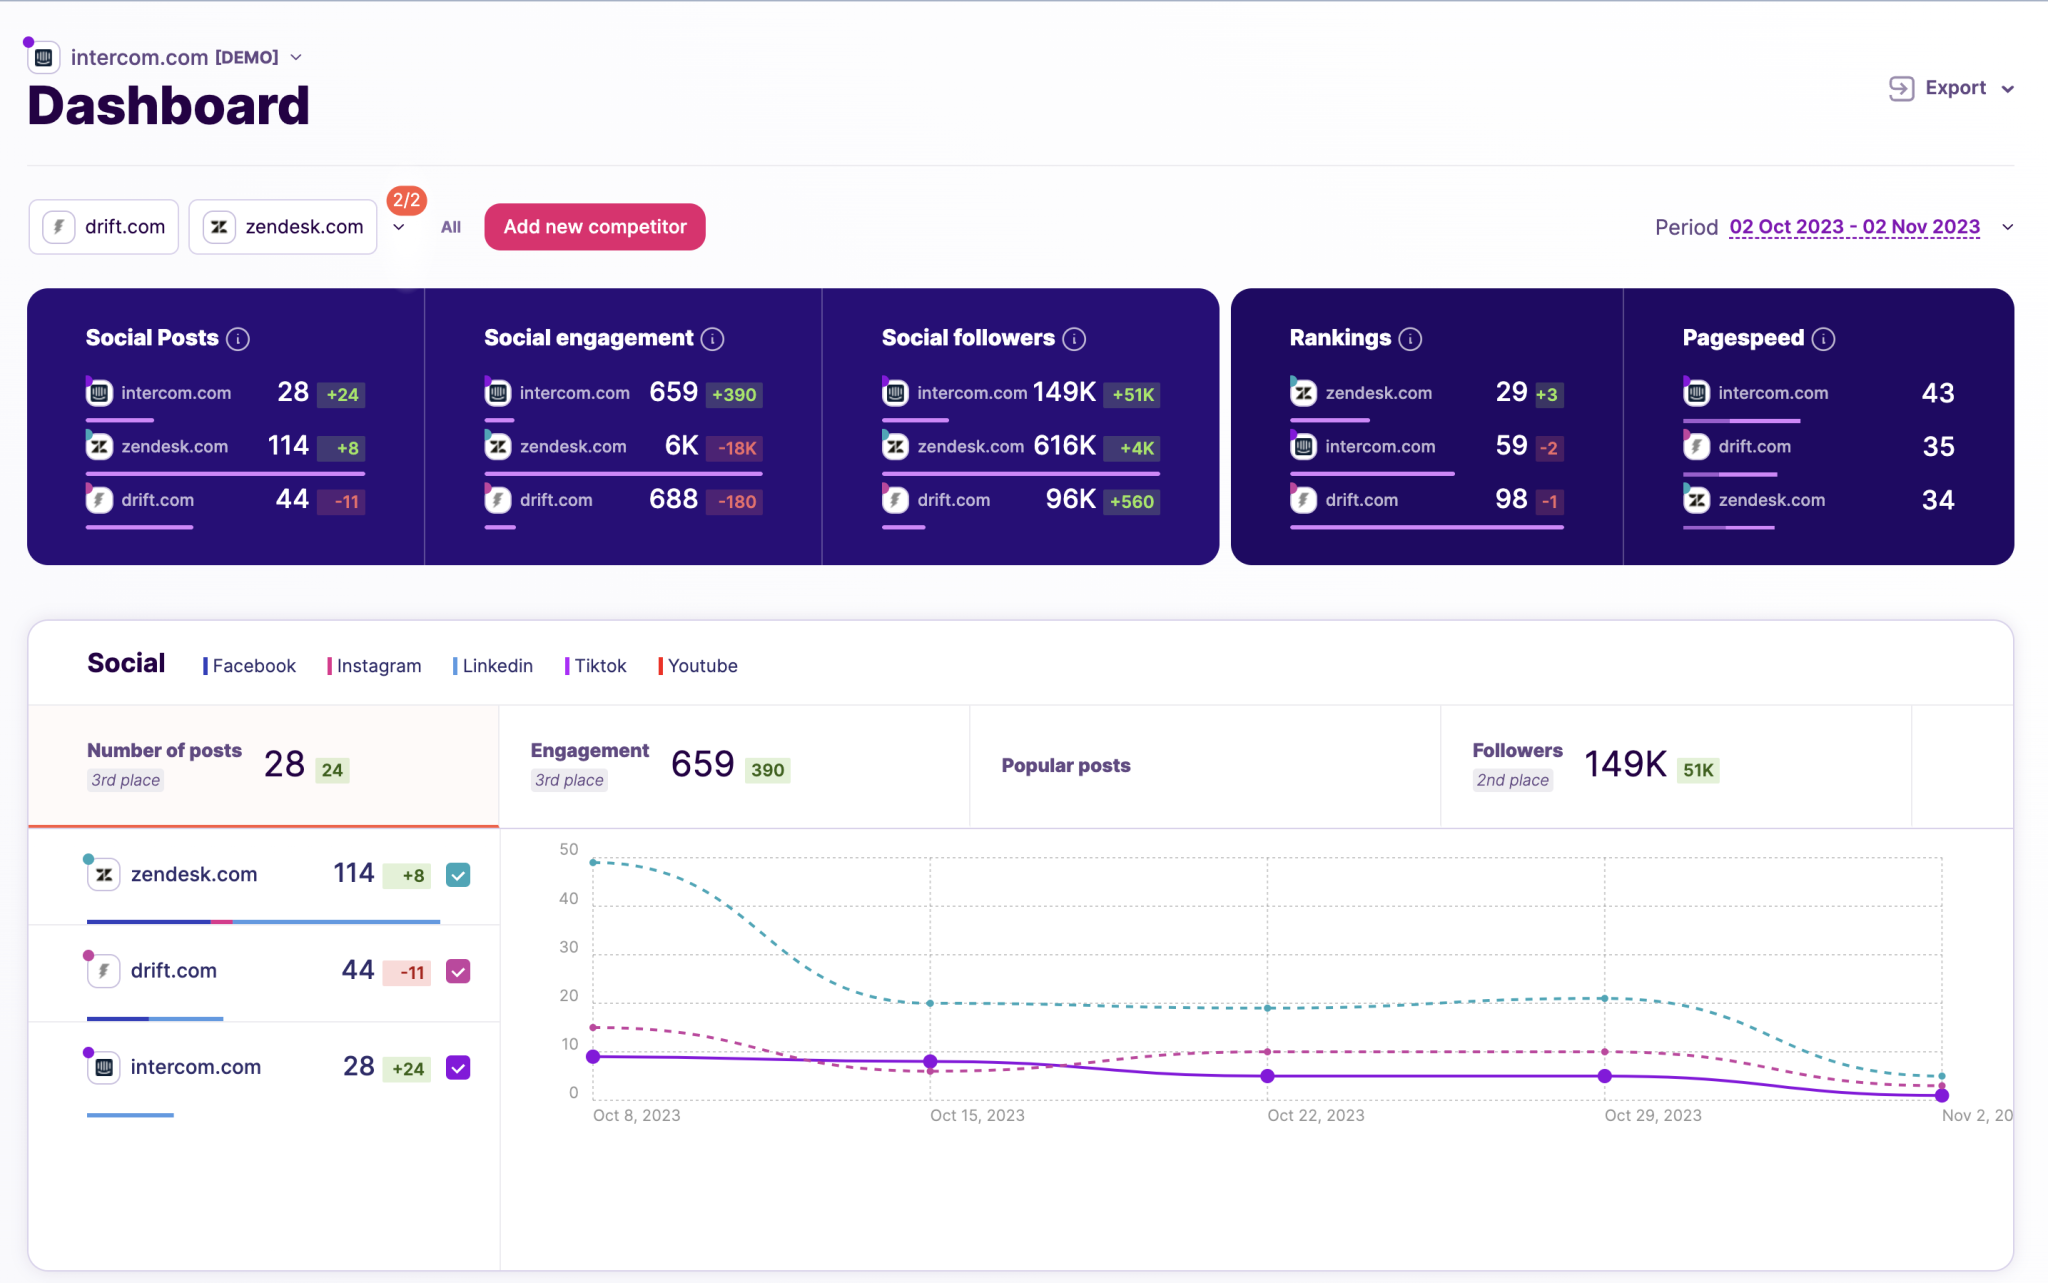This screenshot has width=2048, height=1283.
Task: Click the Add new competitor button
Action: coord(594,226)
